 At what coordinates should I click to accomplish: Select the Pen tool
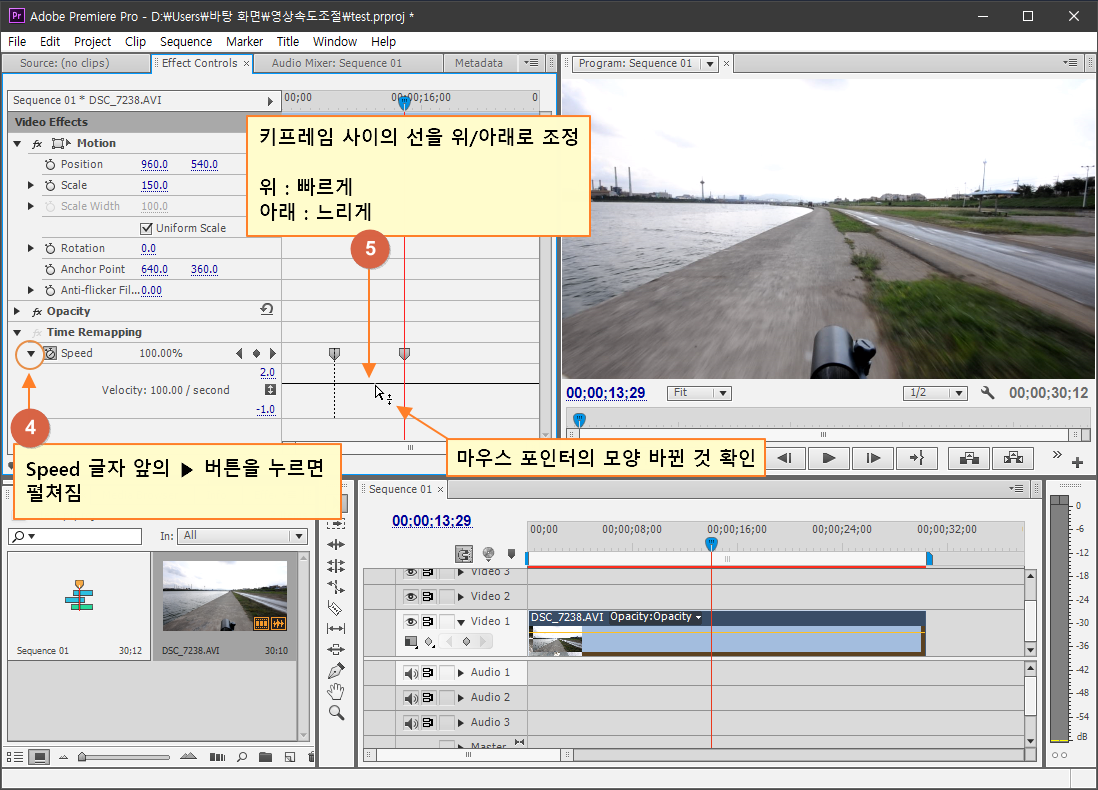336,670
